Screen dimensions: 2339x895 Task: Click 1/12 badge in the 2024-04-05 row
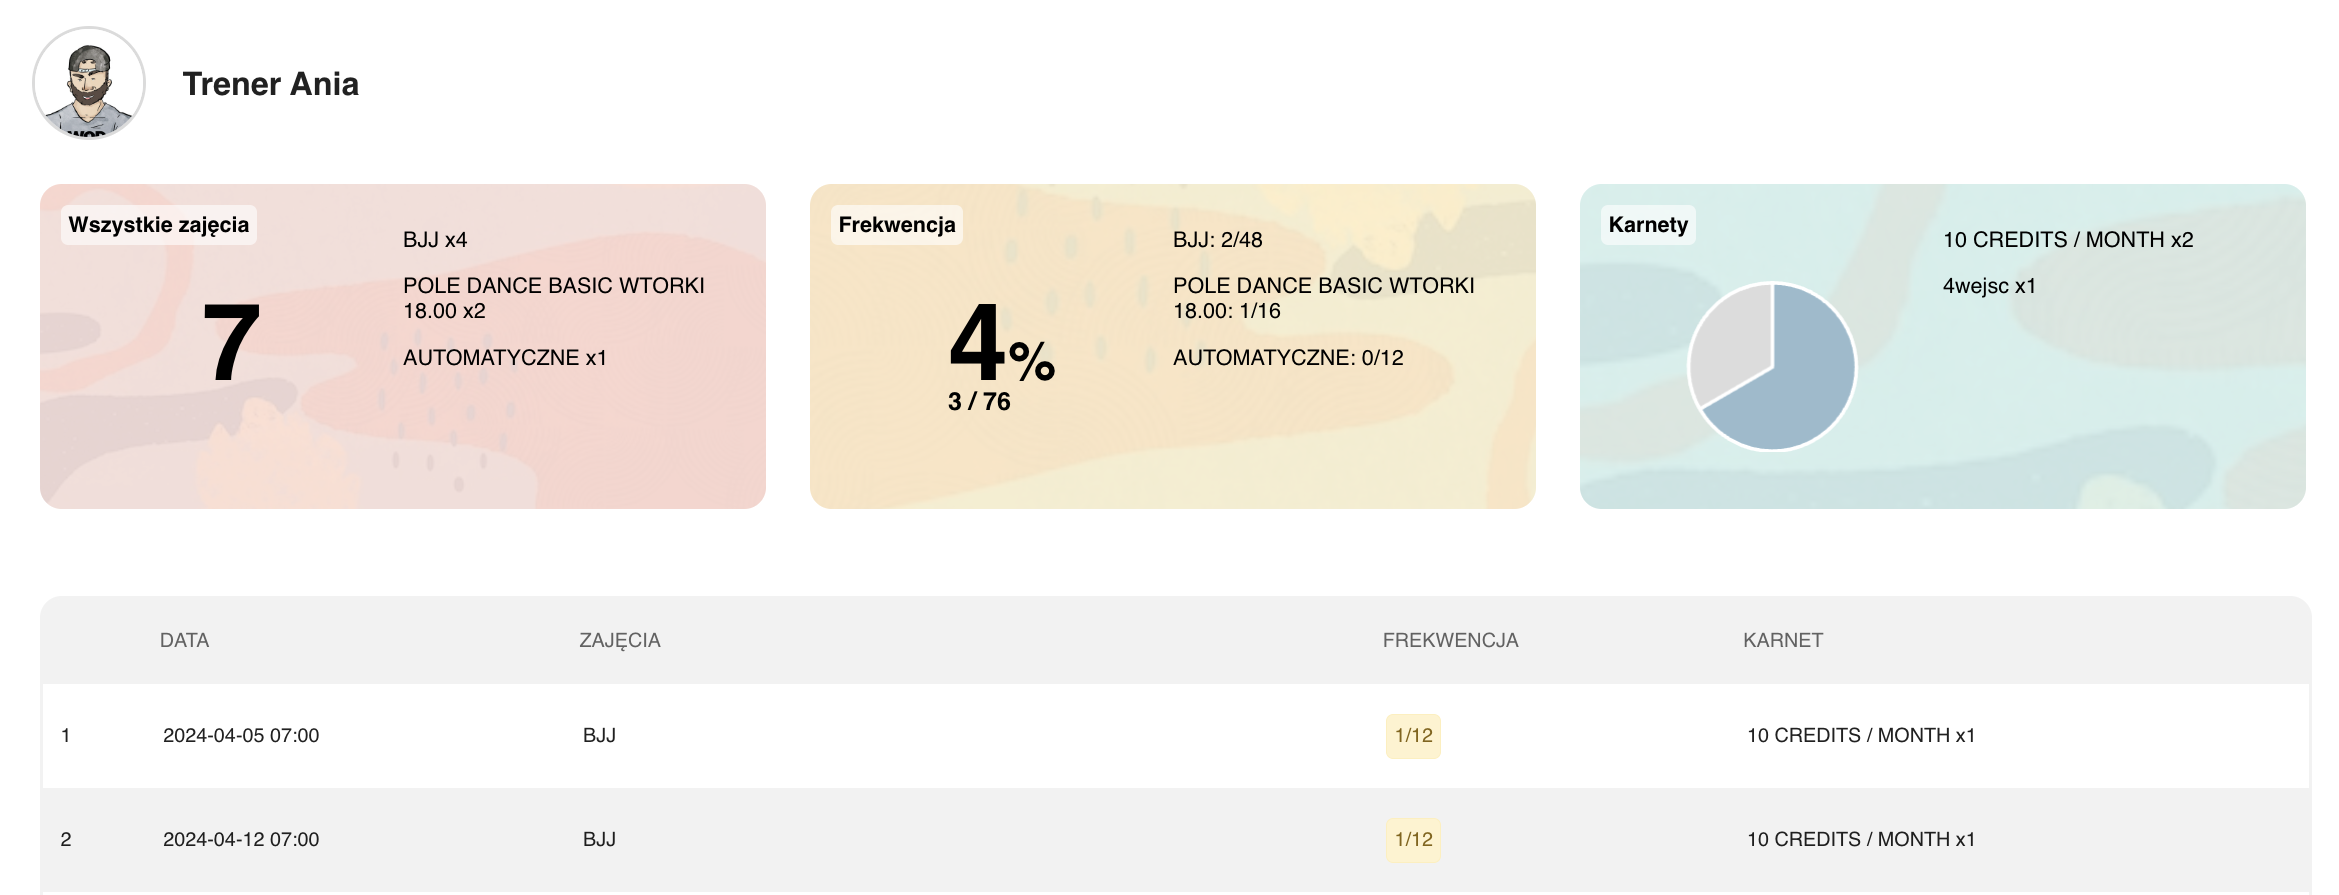coord(1413,736)
